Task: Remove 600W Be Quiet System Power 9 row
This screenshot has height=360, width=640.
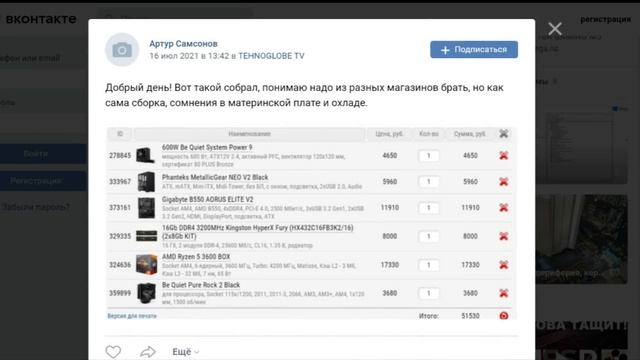Action: [x=504, y=155]
